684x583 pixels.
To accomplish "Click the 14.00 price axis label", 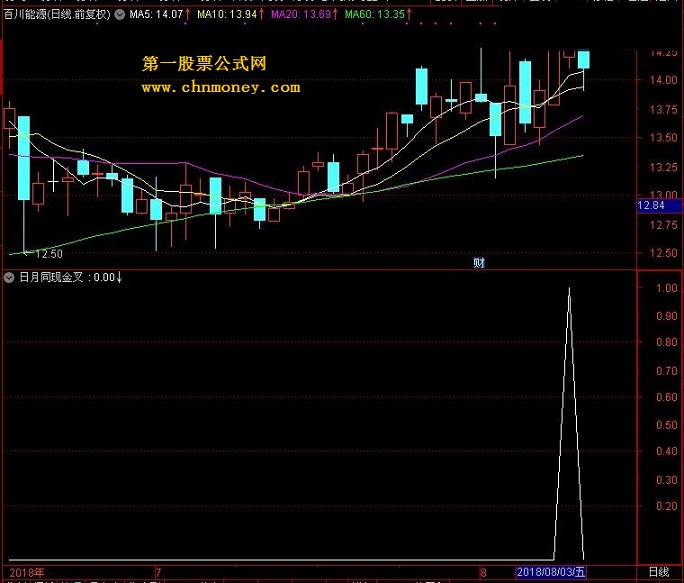I will [663, 80].
